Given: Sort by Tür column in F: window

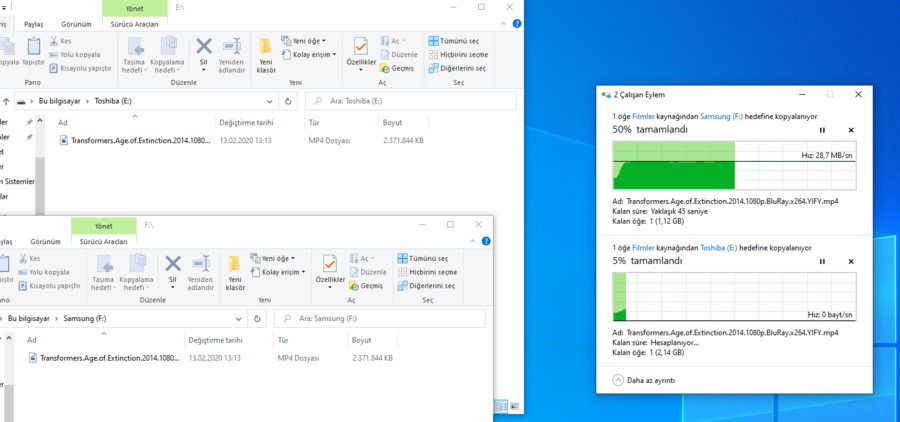Looking at the screenshot, I should pyautogui.click(x=309, y=340).
